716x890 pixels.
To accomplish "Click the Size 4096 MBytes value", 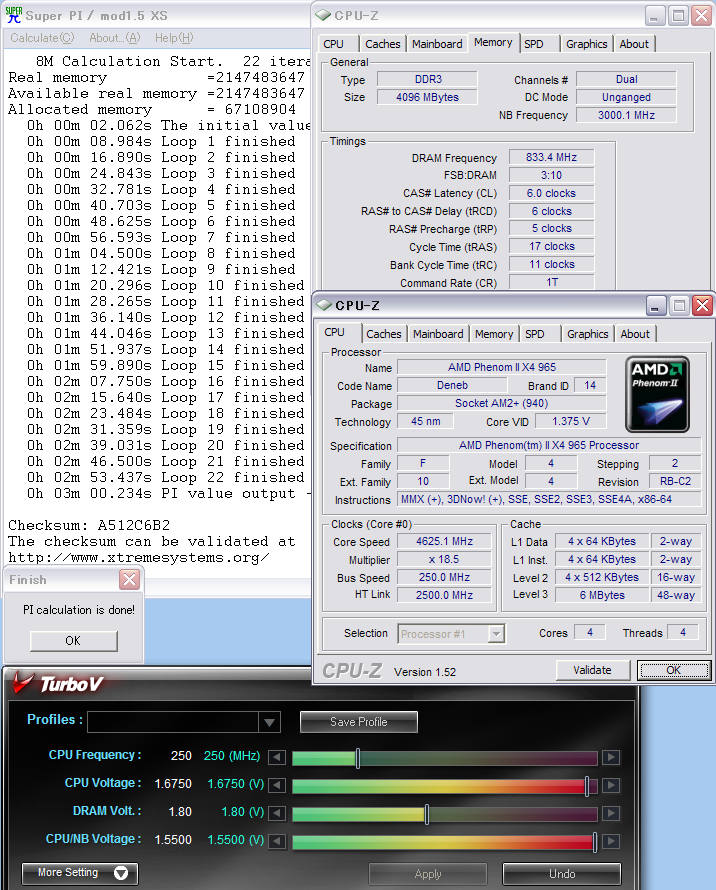I will point(427,97).
